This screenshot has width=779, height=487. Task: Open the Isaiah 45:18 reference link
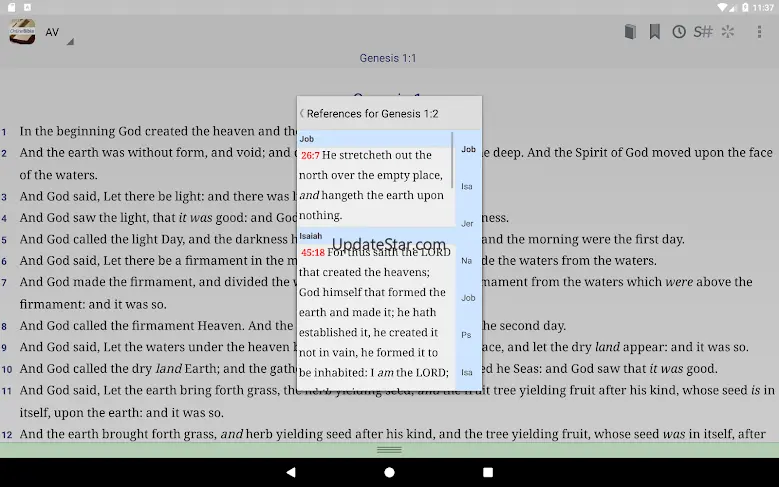312,253
